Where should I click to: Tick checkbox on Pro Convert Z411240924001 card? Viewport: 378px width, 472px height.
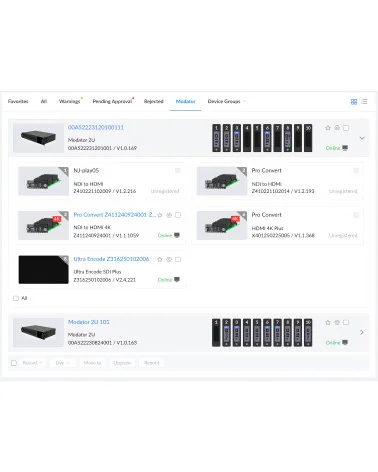pos(178,215)
